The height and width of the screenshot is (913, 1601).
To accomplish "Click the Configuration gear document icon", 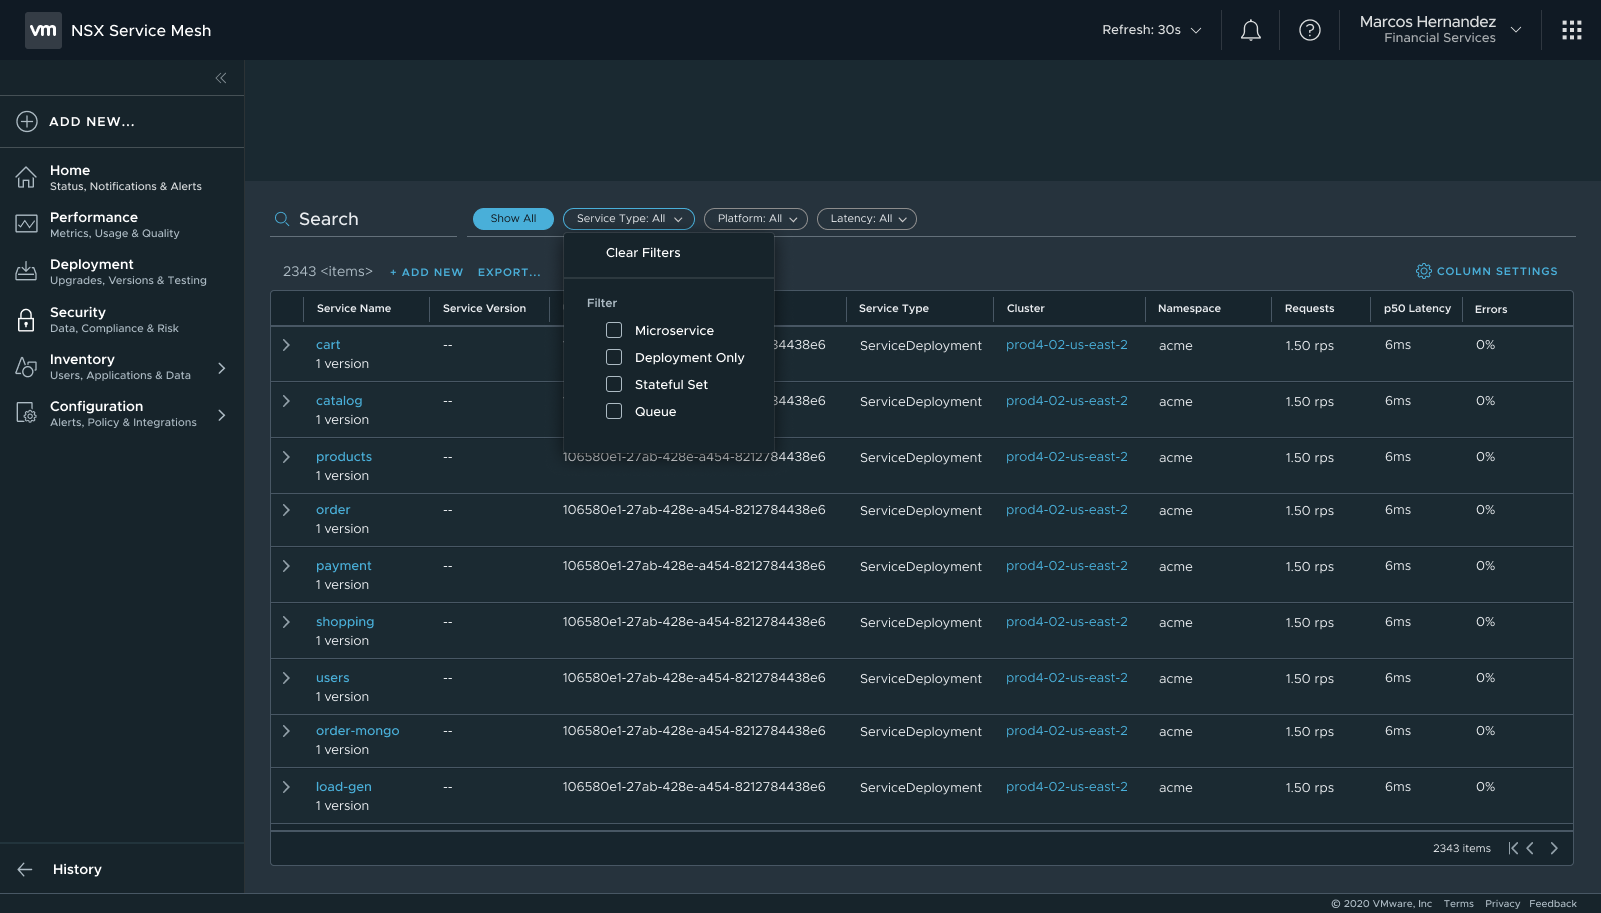I will point(26,413).
